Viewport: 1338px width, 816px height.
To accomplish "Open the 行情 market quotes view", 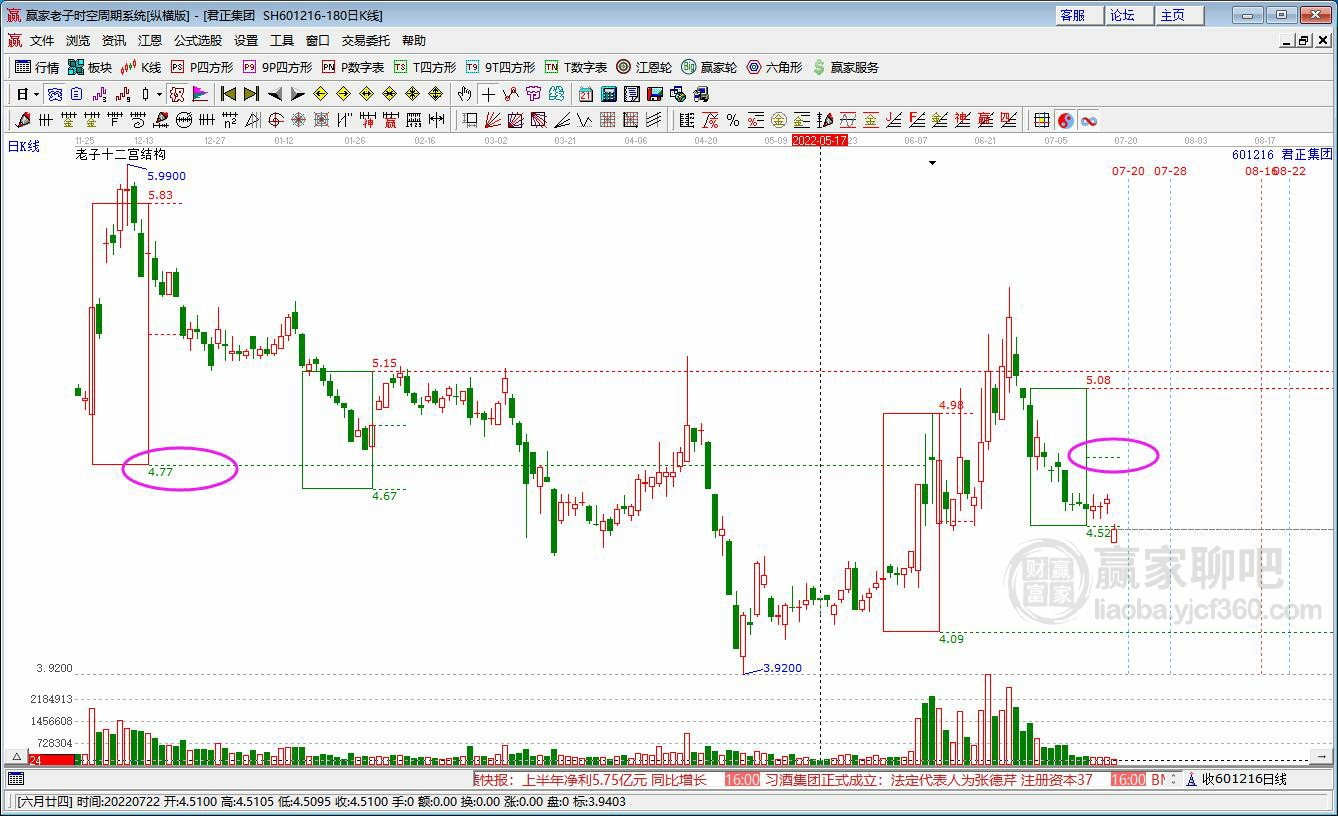I will [37, 67].
